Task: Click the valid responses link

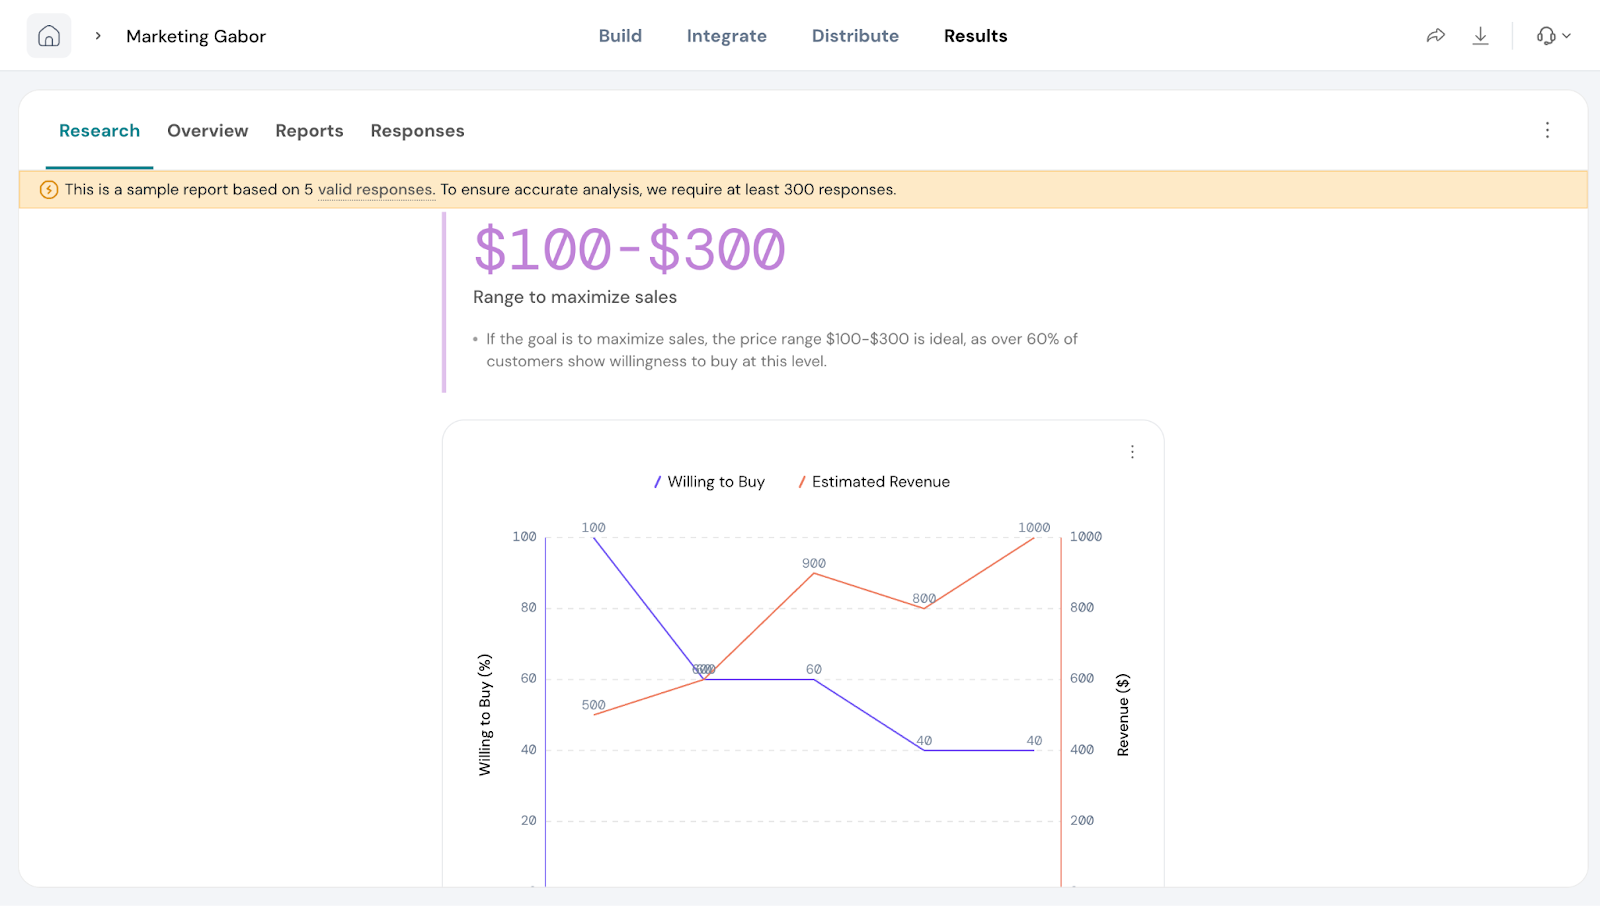Action: [x=375, y=190]
